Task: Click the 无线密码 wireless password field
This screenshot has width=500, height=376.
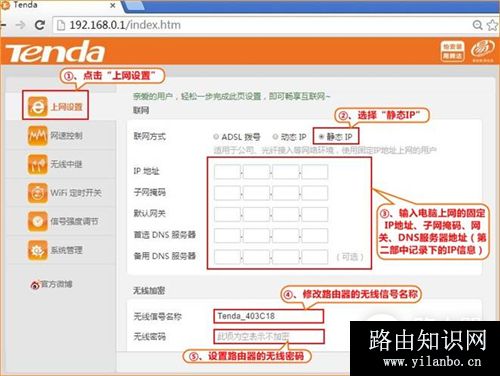Action: pos(268,336)
